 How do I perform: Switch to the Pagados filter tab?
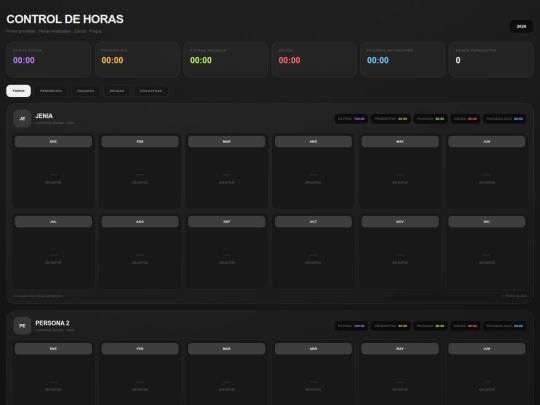coord(86,91)
